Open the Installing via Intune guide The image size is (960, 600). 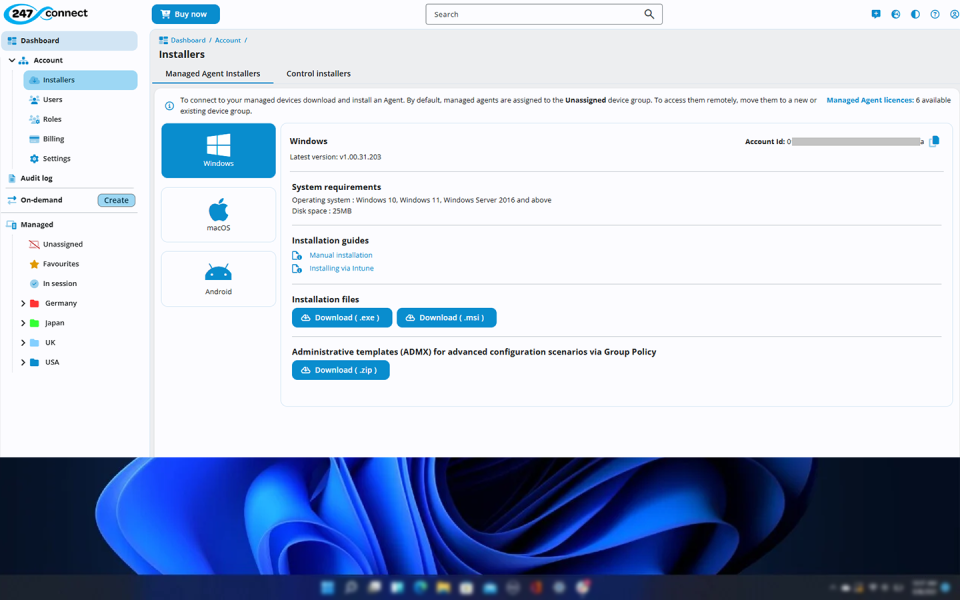coord(341,268)
